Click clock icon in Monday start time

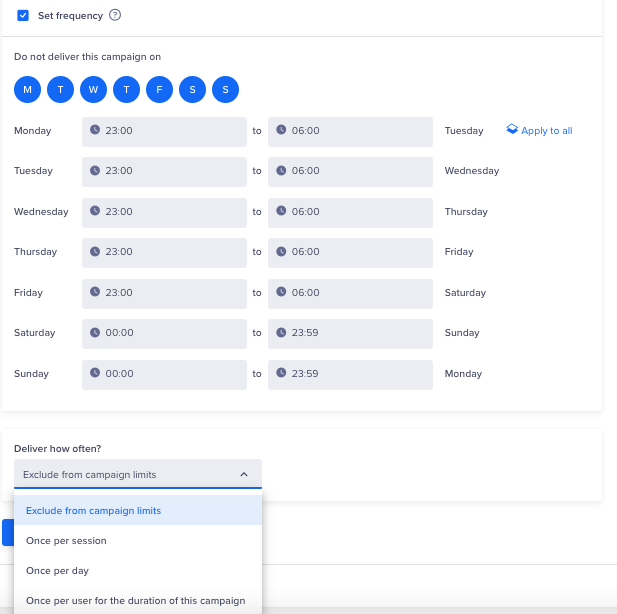click(95, 130)
